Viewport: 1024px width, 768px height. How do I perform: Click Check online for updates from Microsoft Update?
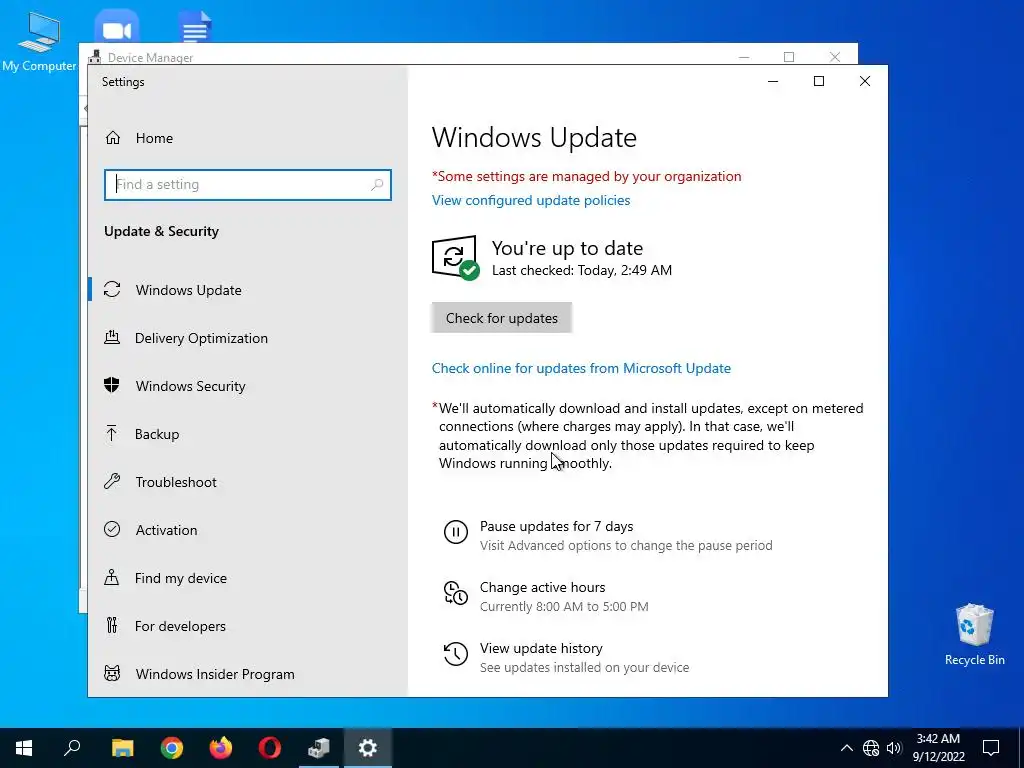[x=581, y=368]
